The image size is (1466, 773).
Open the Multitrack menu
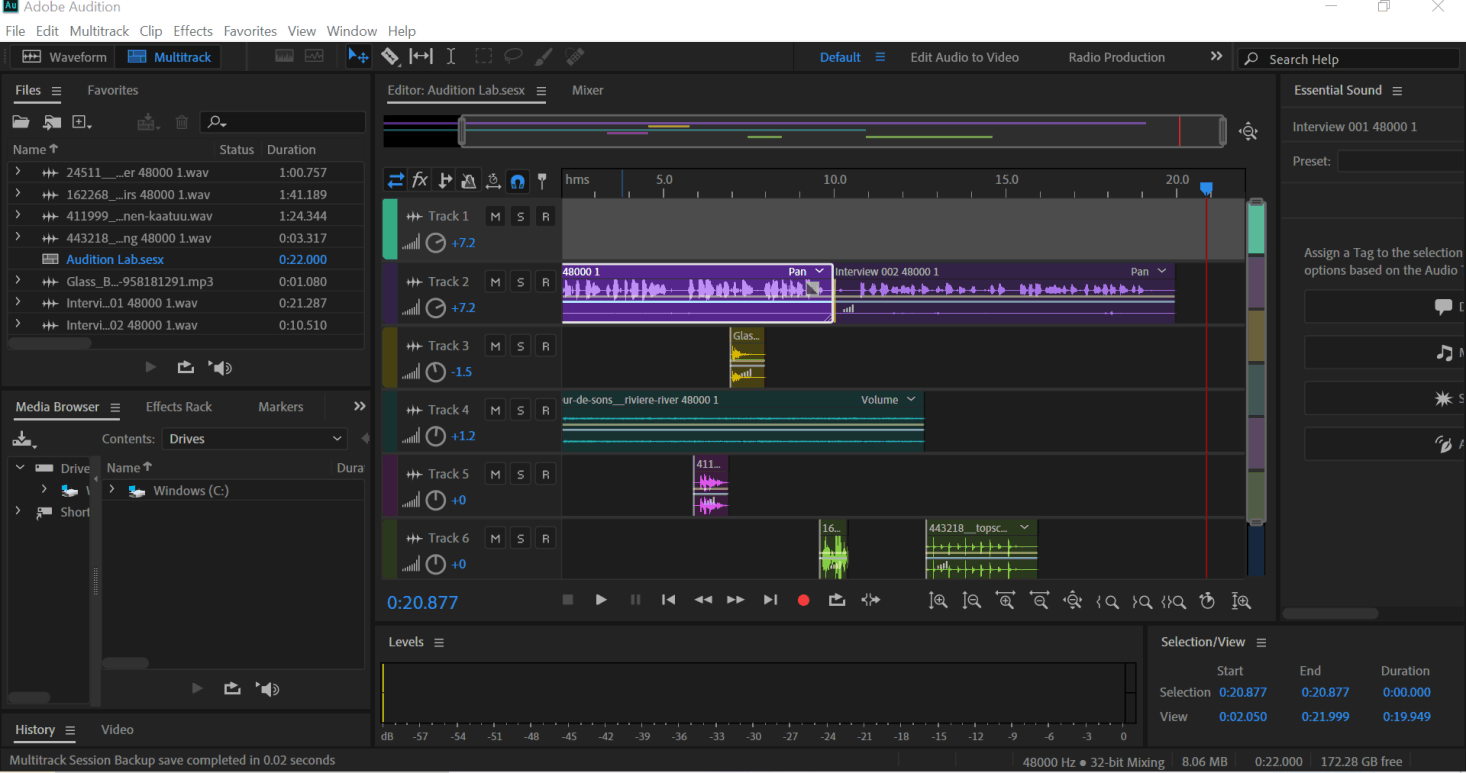pyautogui.click(x=99, y=31)
